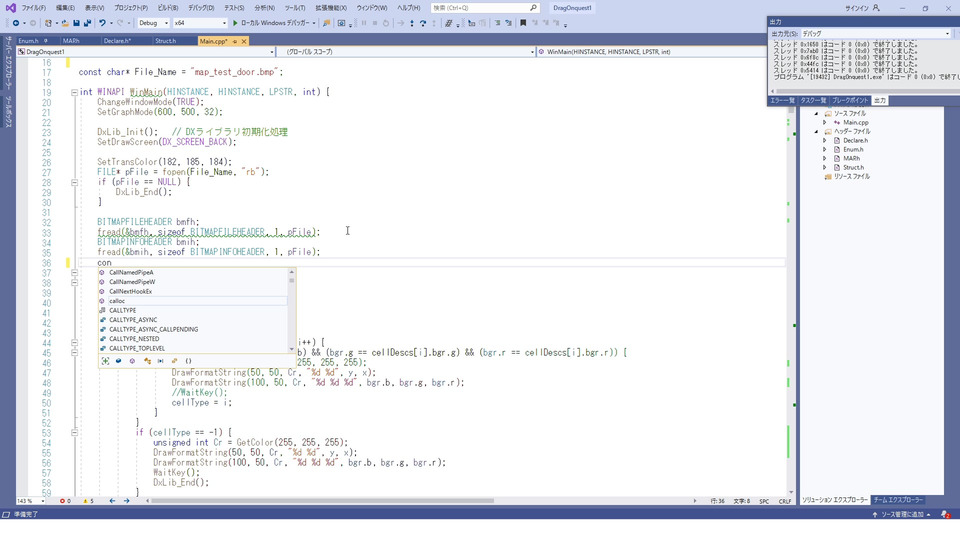Toggle IntelliSense filter for functions
Screen dimensions: 960x540
pos(132,361)
